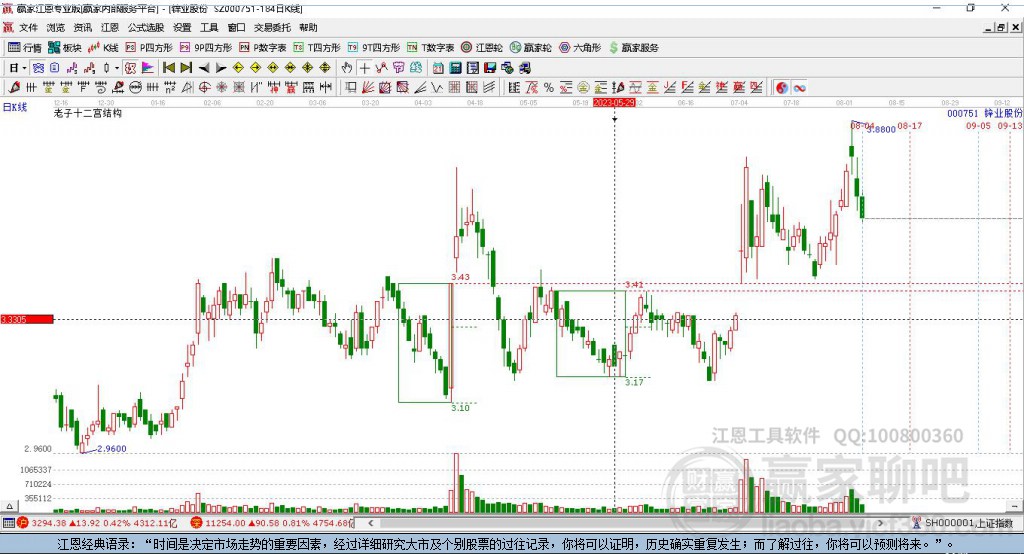1024x554 pixels.
Task: Click the 老子十二宫结构 indicator title
Action: click(x=88, y=113)
